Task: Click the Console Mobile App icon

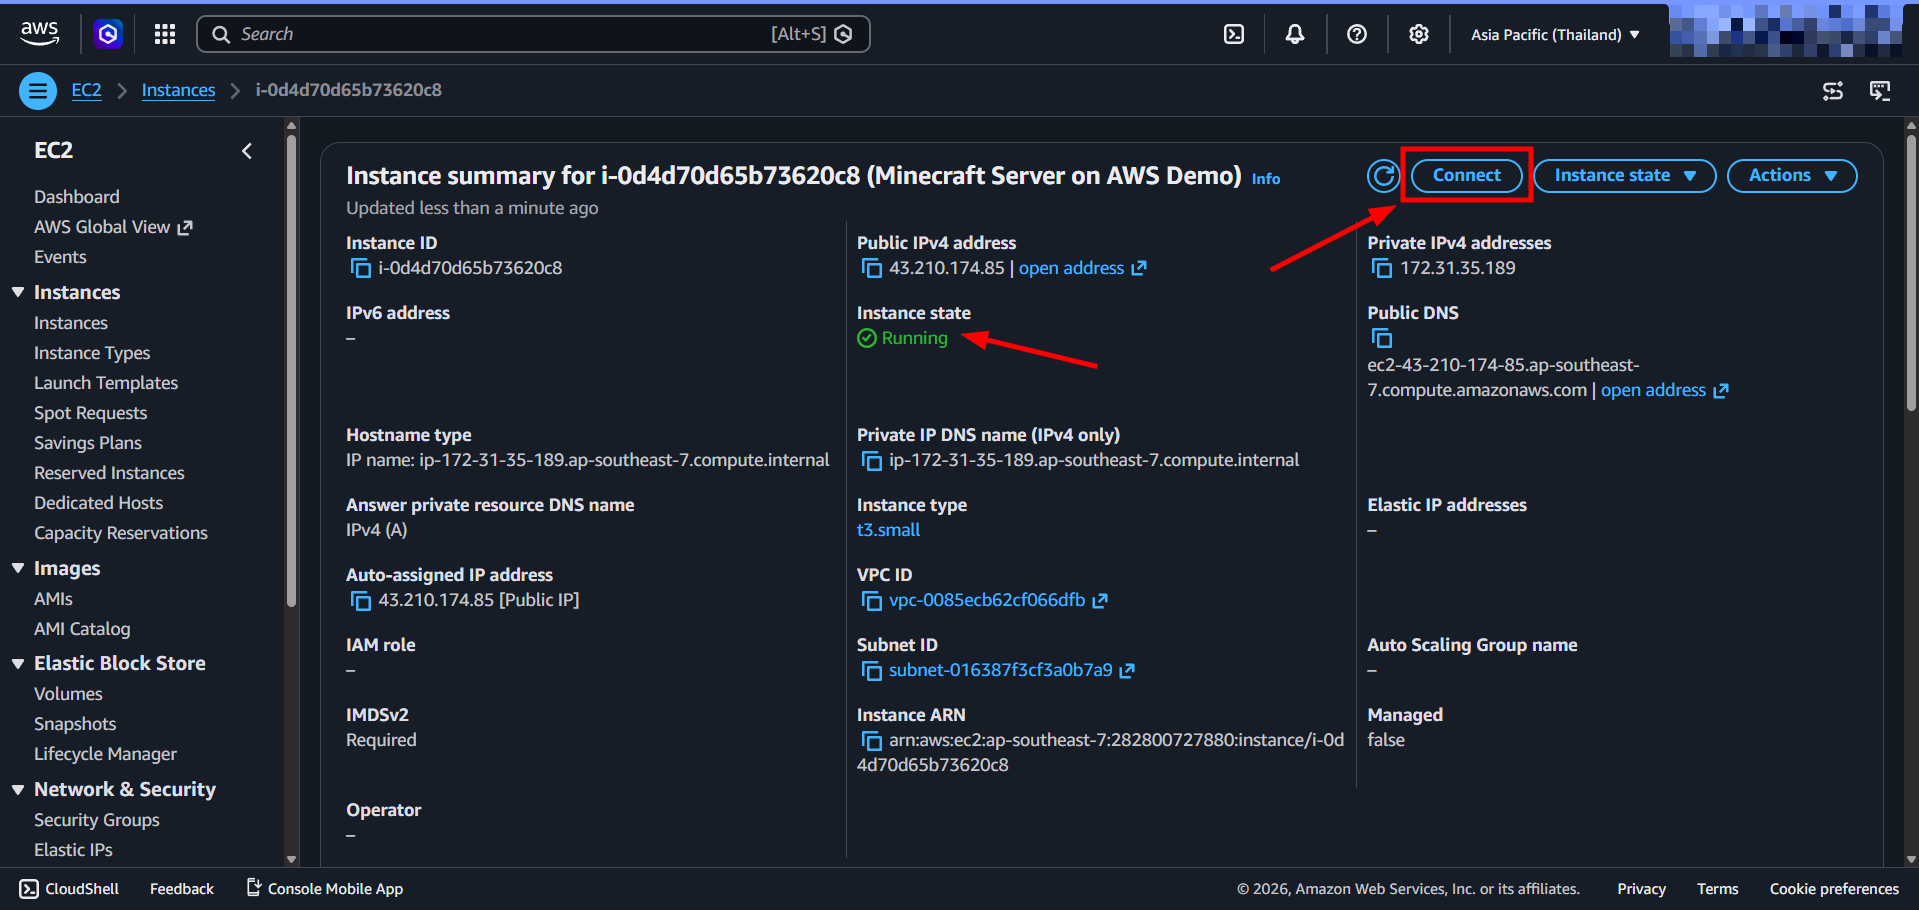Action: click(x=254, y=887)
